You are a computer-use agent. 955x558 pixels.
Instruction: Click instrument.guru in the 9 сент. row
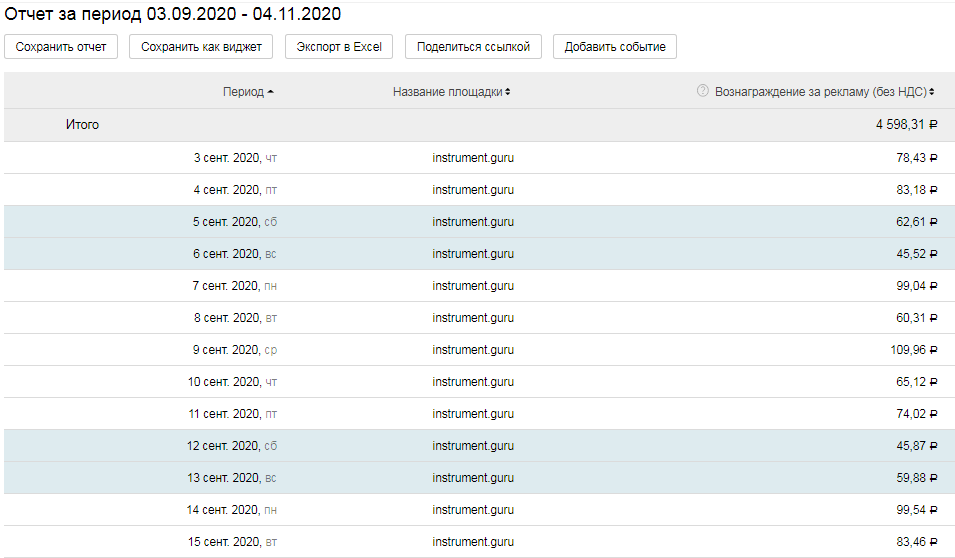pyautogui.click(x=473, y=350)
